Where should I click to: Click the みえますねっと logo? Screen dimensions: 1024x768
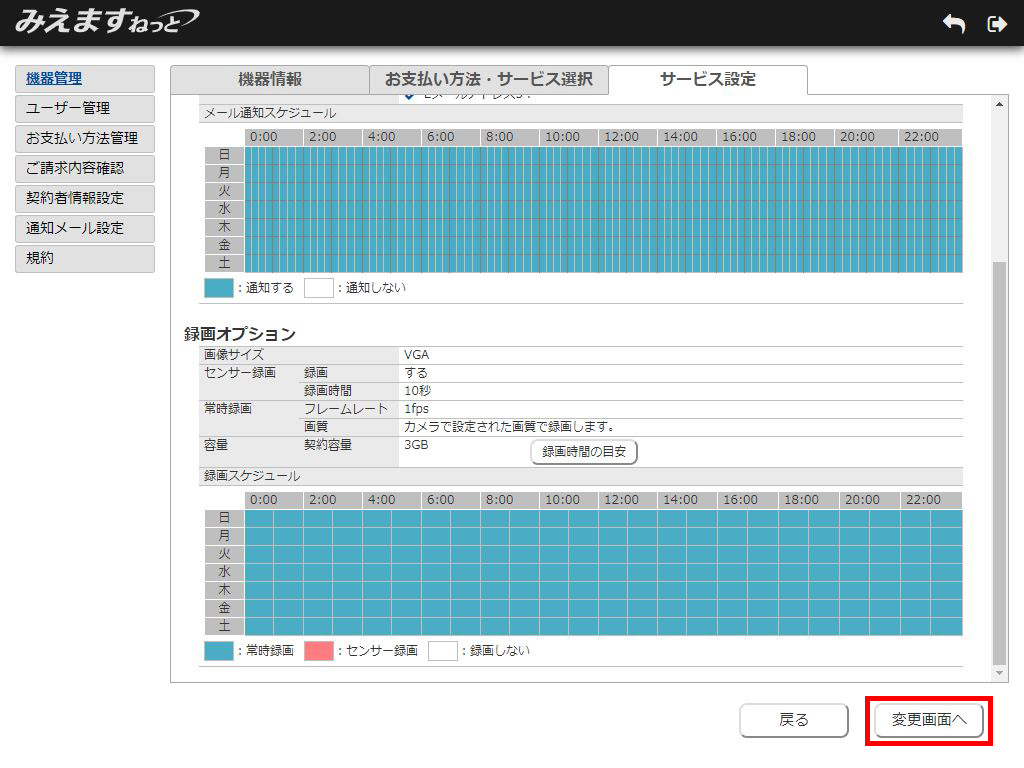pyautogui.click(x=106, y=21)
